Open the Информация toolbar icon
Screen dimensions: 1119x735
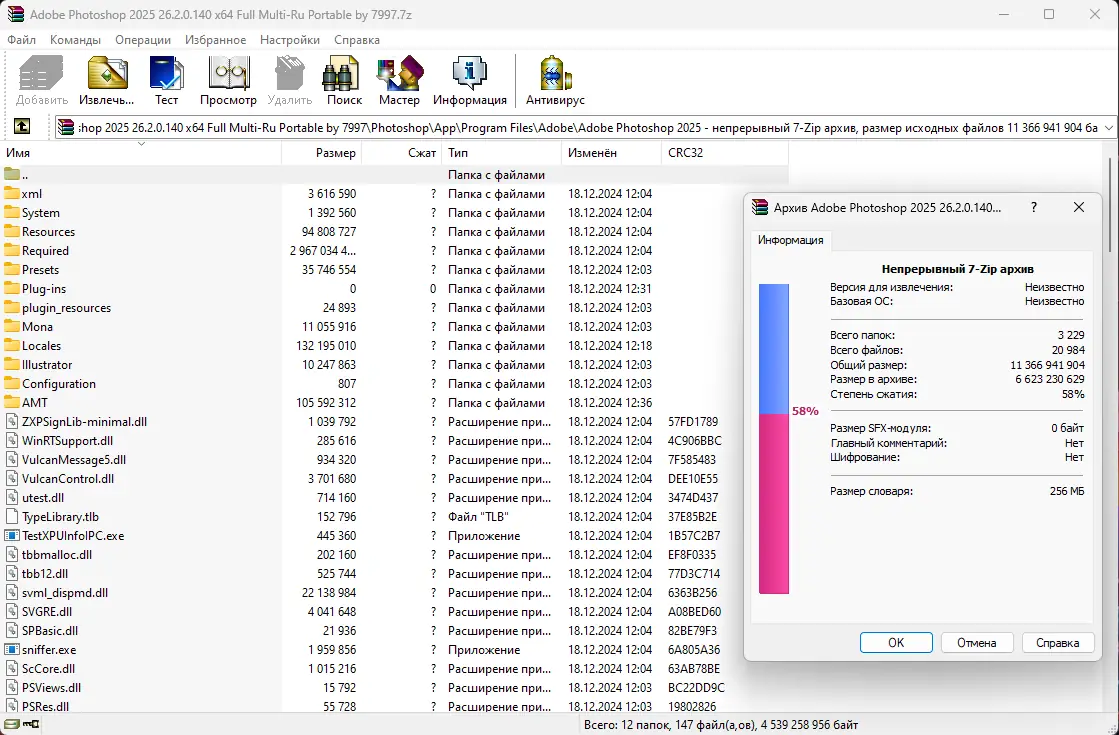[x=470, y=73]
